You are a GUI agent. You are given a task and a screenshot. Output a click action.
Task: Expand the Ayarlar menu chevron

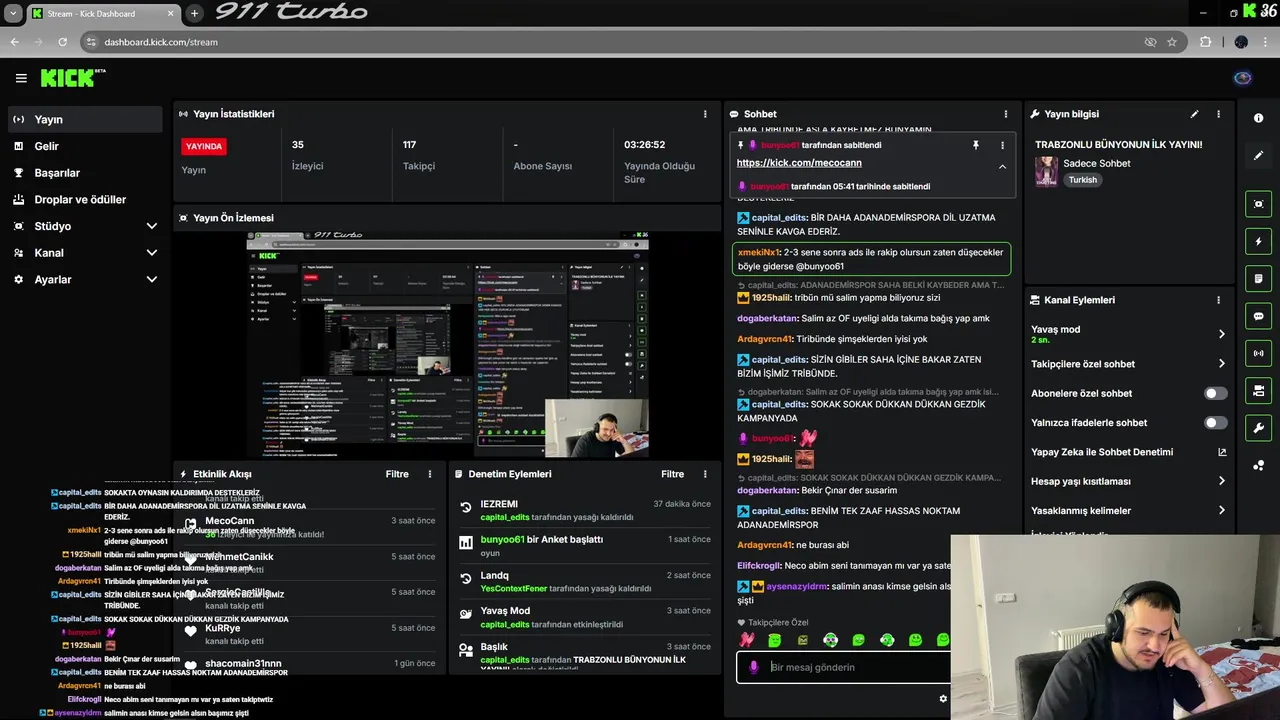point(151,280)
